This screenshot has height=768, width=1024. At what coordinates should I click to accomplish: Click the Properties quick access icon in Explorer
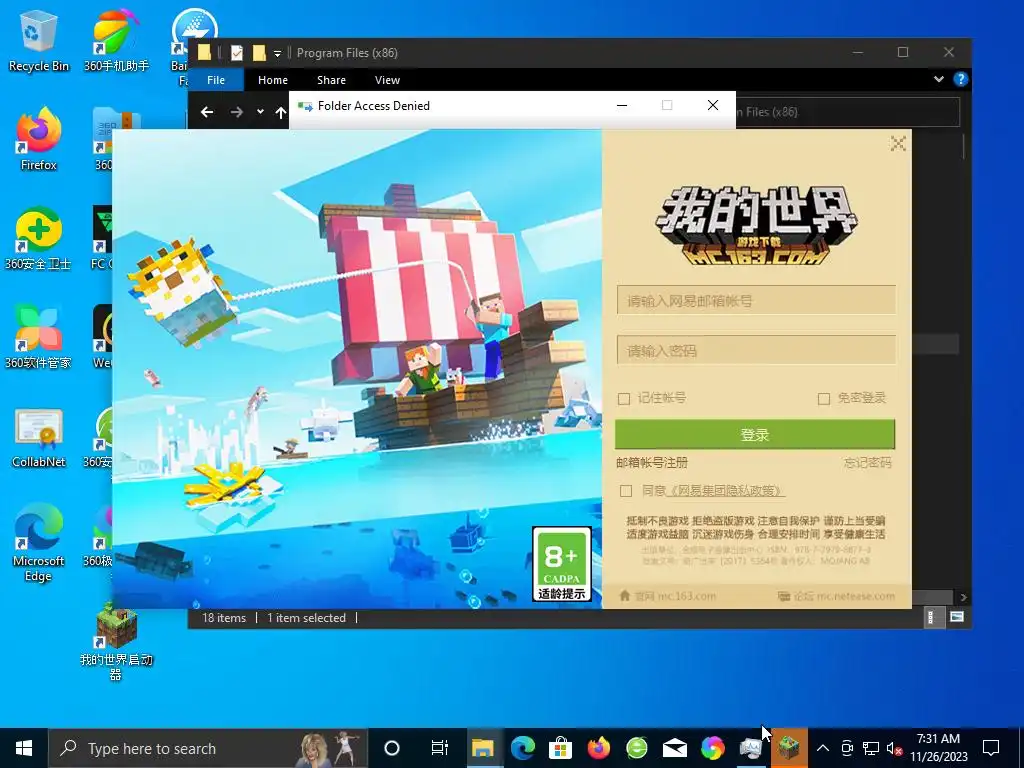tap(236, 53)
